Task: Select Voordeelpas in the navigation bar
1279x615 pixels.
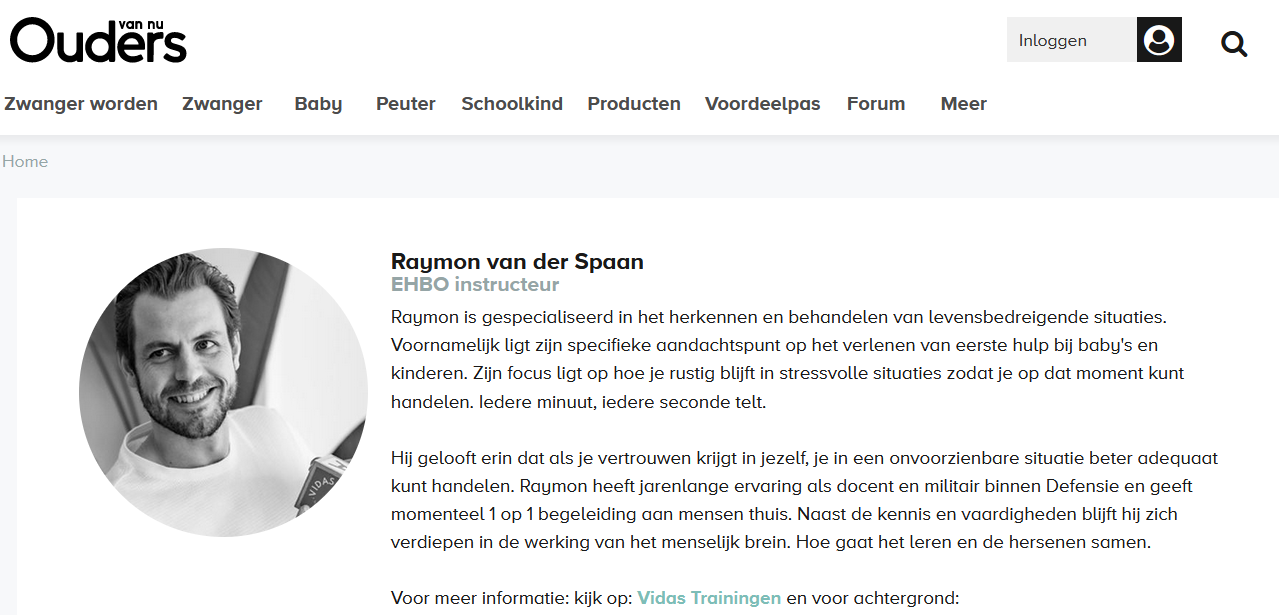Action: [763, 104]
